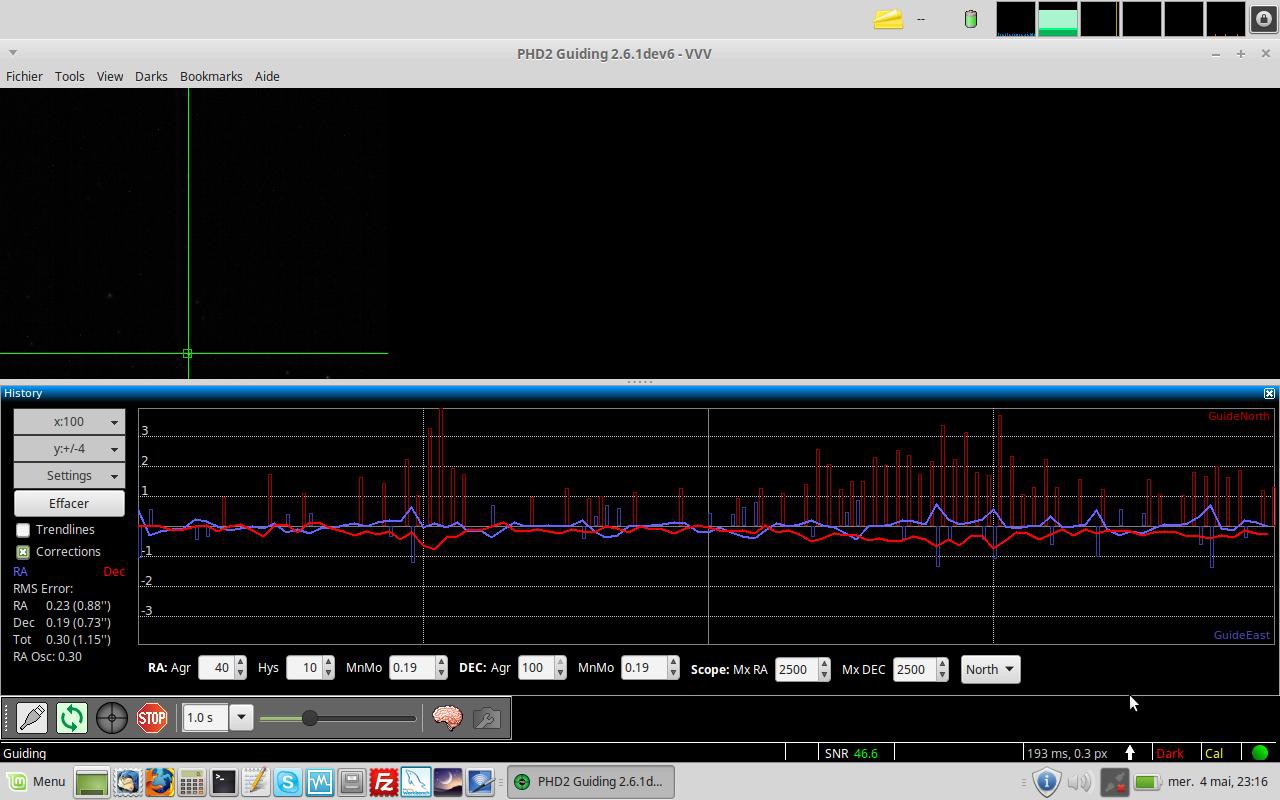Click the volume speaker tray icon

point(1079,782)
